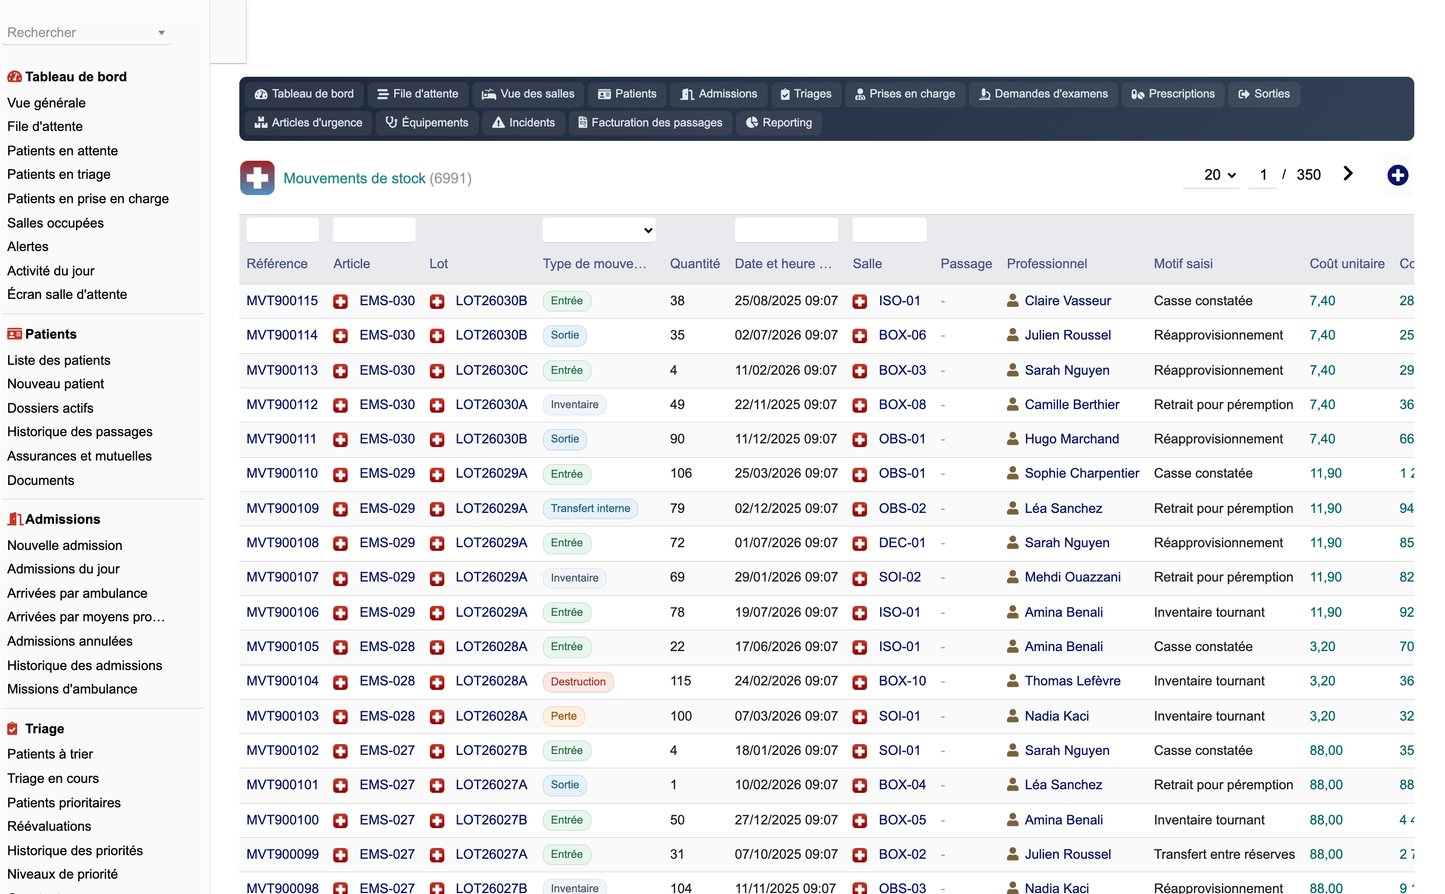Click the person icon beside Hugo Marchand

coord(1013,439)
